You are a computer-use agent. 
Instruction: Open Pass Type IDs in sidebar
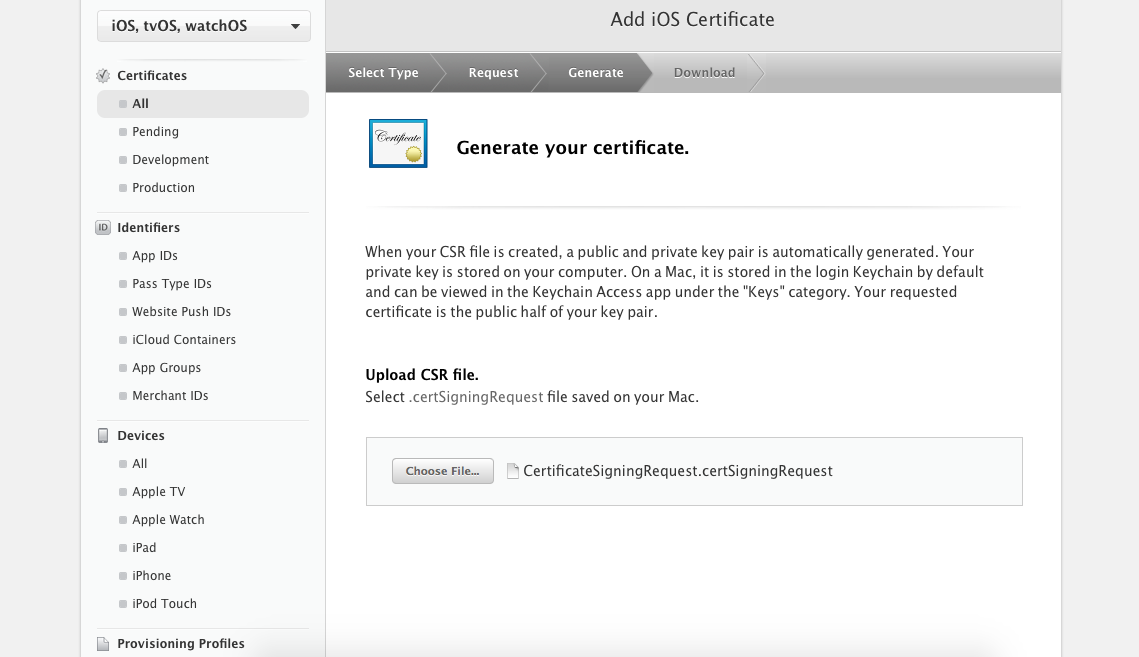click(x=172, y=284)
